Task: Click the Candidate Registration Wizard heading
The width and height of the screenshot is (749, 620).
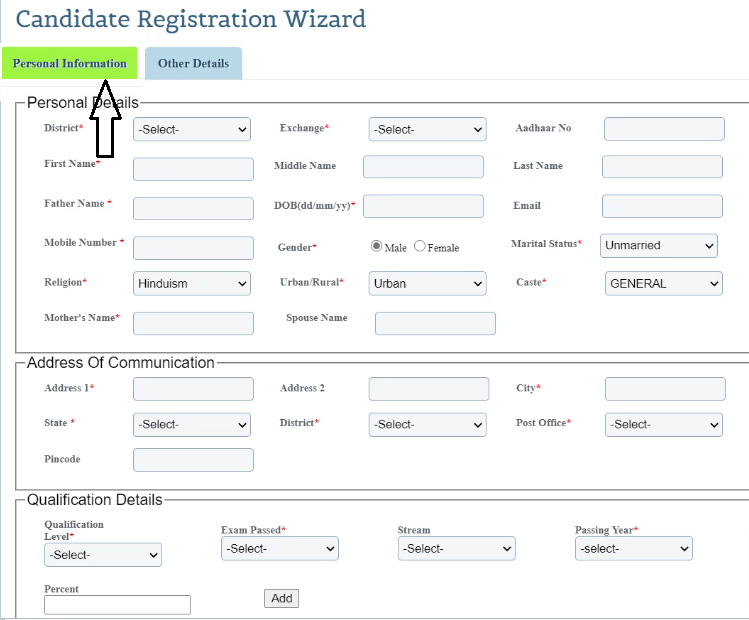Action: point(191,20)
